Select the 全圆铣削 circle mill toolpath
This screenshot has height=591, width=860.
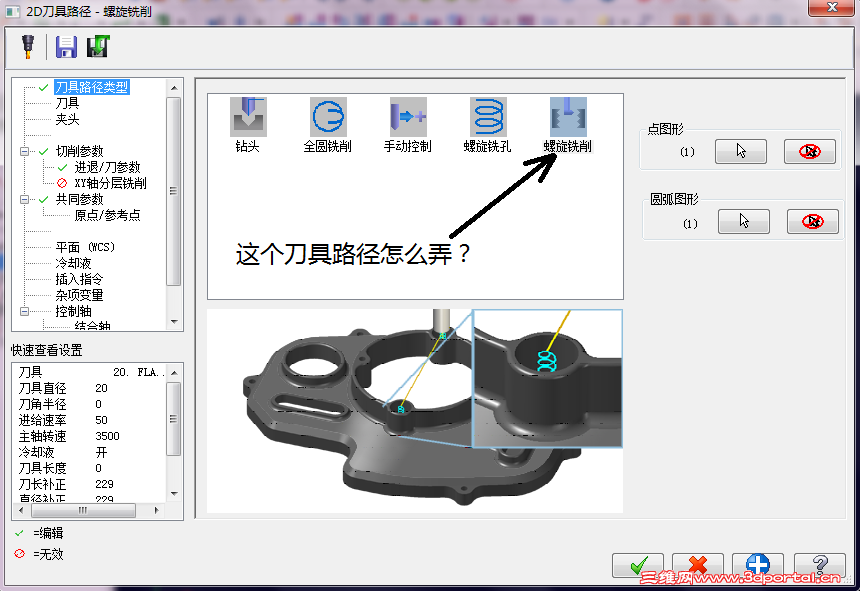click(x=328, y=125)
